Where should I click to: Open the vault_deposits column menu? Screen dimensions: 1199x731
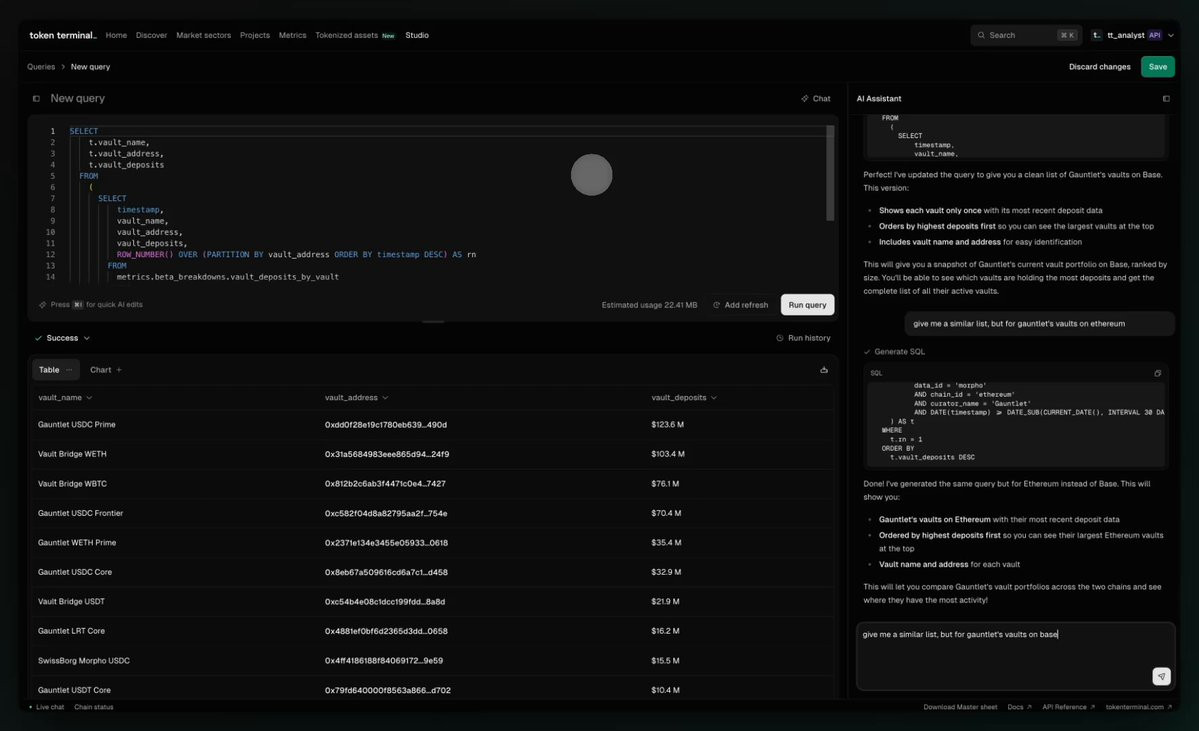[x=713, y=398]
